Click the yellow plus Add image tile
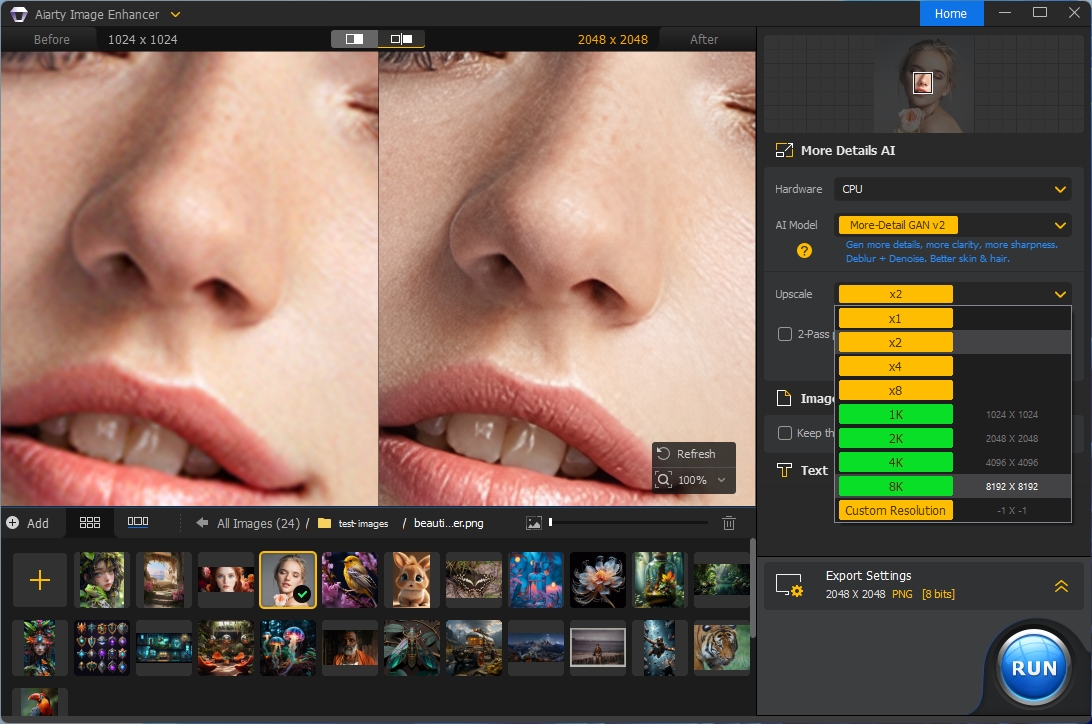Viewport: 1092px width, 724px height. [40, 580]
